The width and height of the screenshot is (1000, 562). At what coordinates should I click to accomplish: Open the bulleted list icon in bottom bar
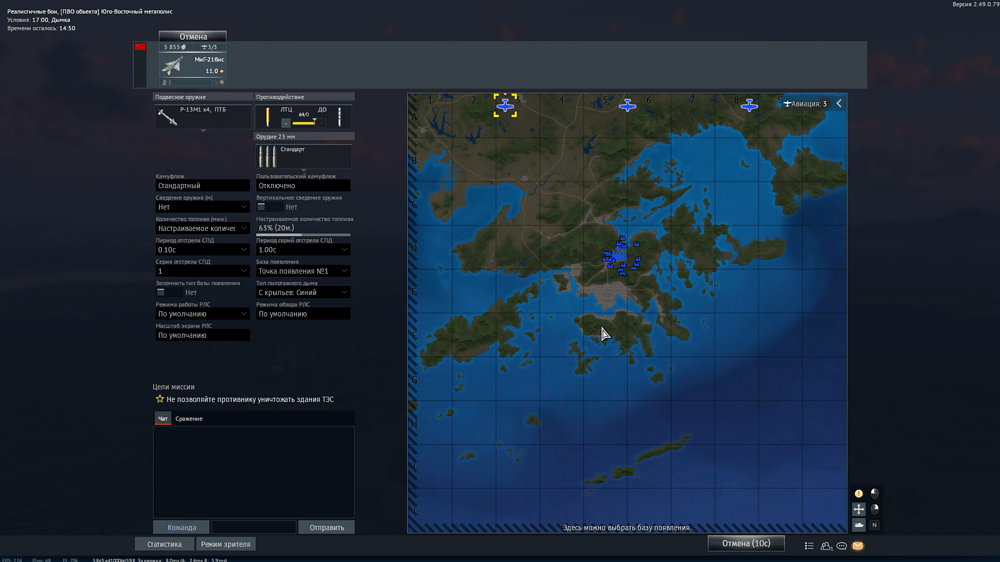(x=809, y=546)
